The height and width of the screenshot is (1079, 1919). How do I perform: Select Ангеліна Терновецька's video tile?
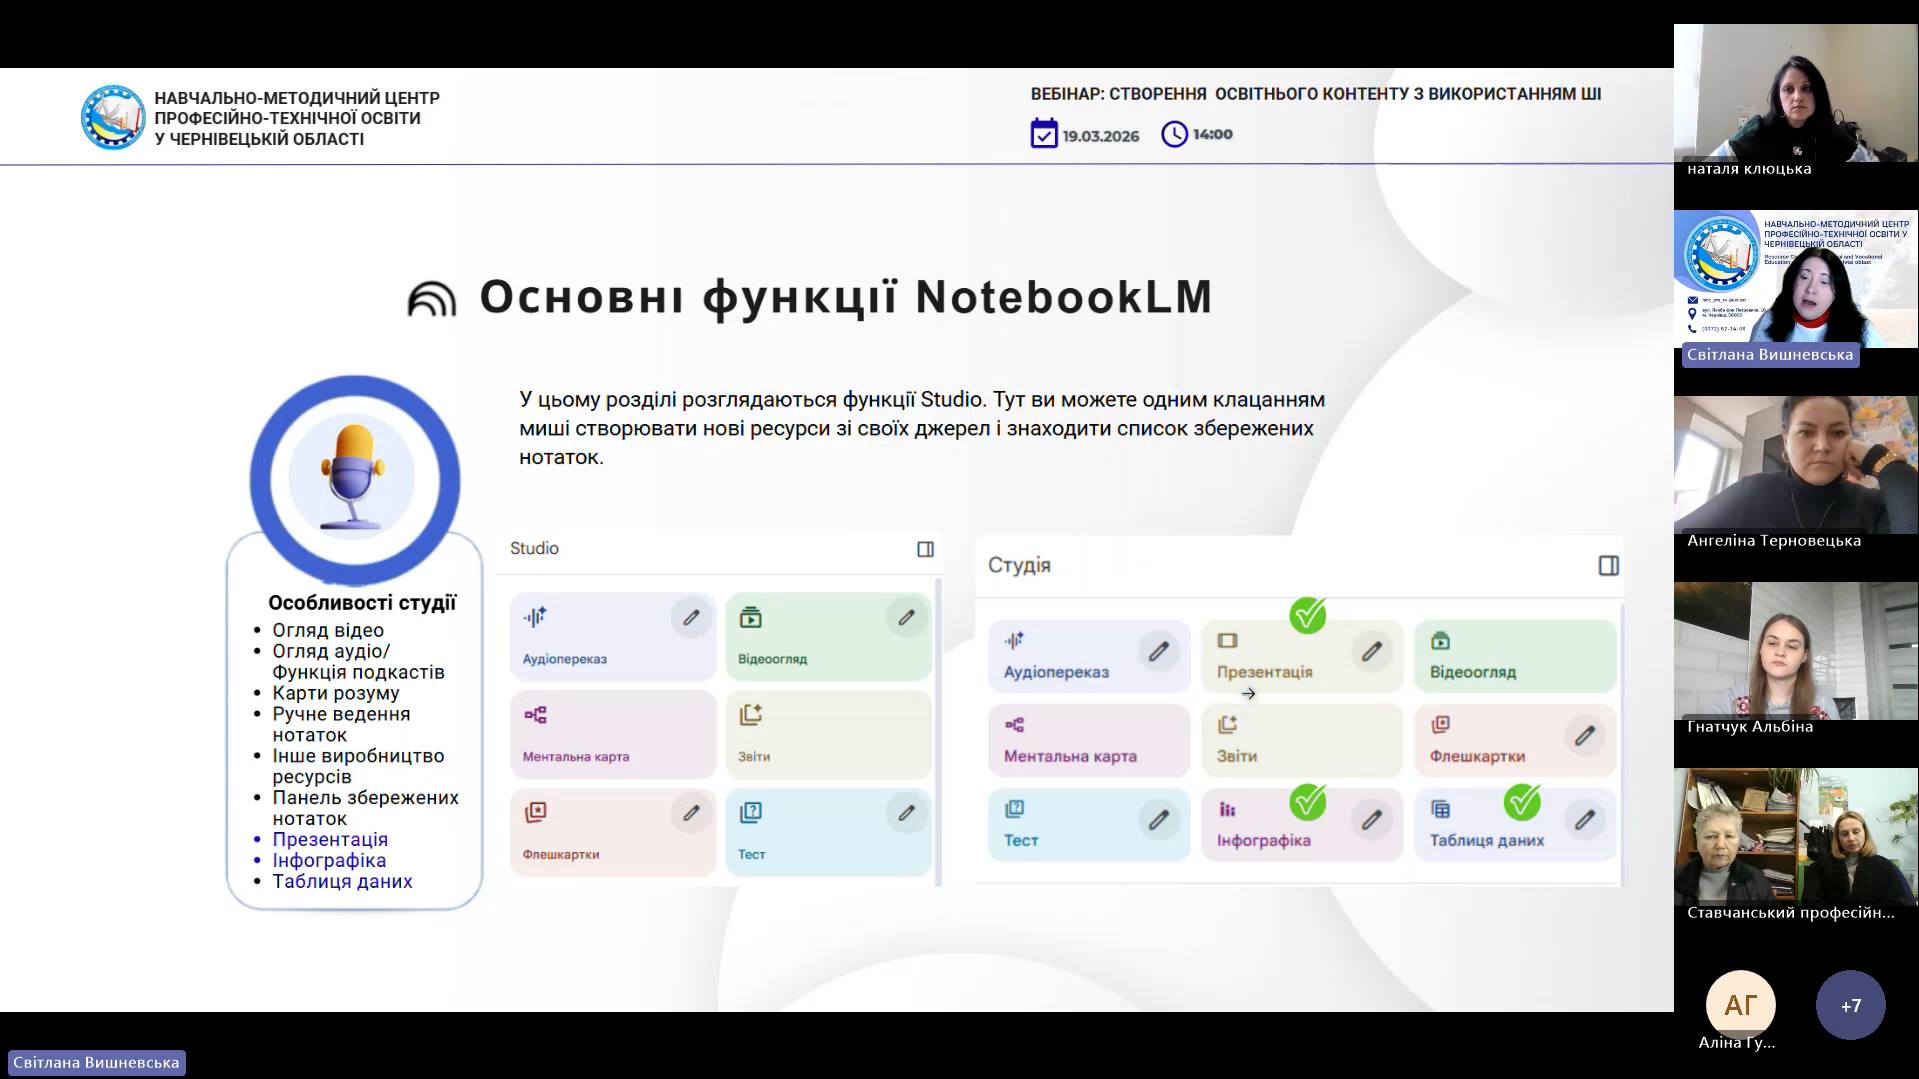tap(1795, 465)
